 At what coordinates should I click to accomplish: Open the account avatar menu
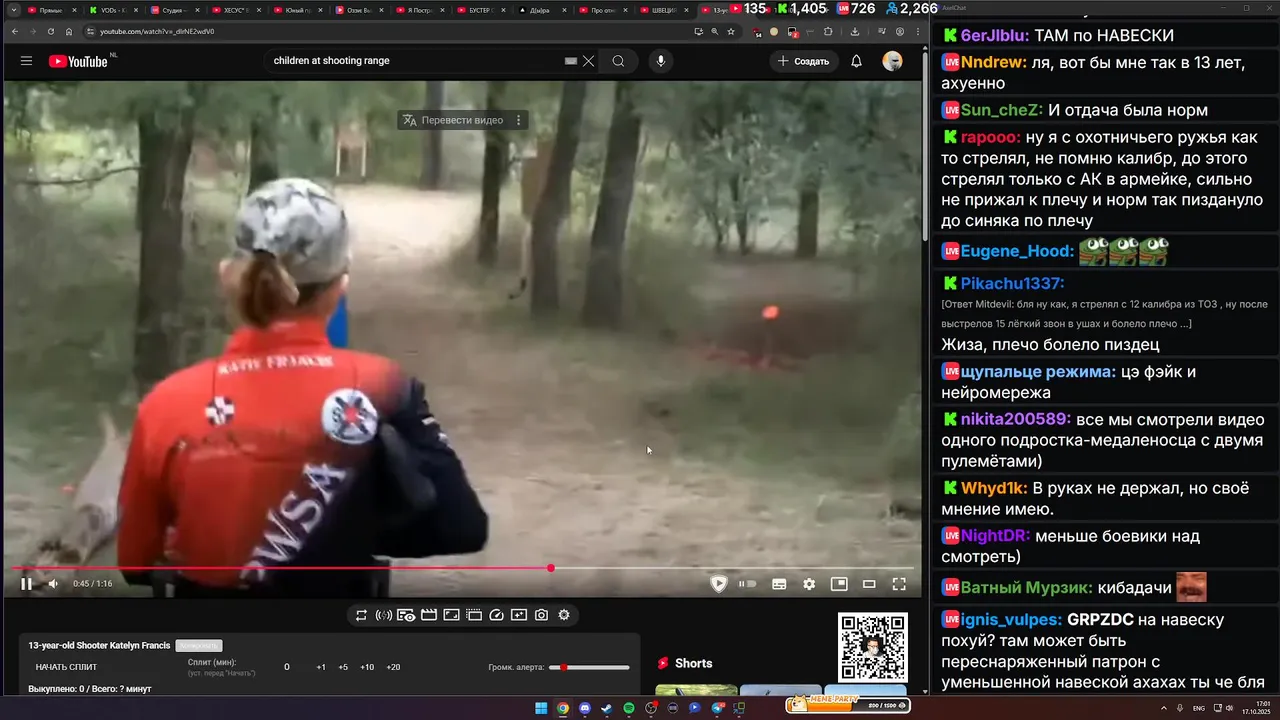coord(892,61)
